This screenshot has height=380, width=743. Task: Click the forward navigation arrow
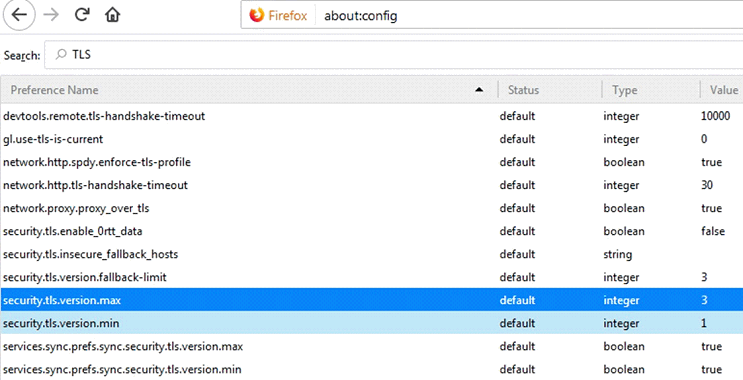(x=51, y=15)
